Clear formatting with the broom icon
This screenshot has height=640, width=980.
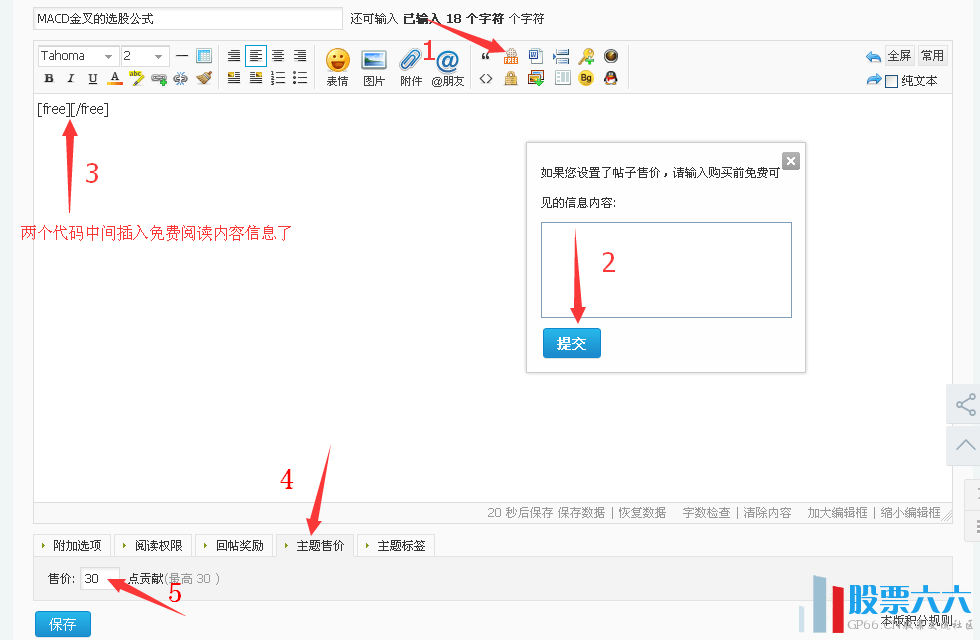(x=206, y=78)
